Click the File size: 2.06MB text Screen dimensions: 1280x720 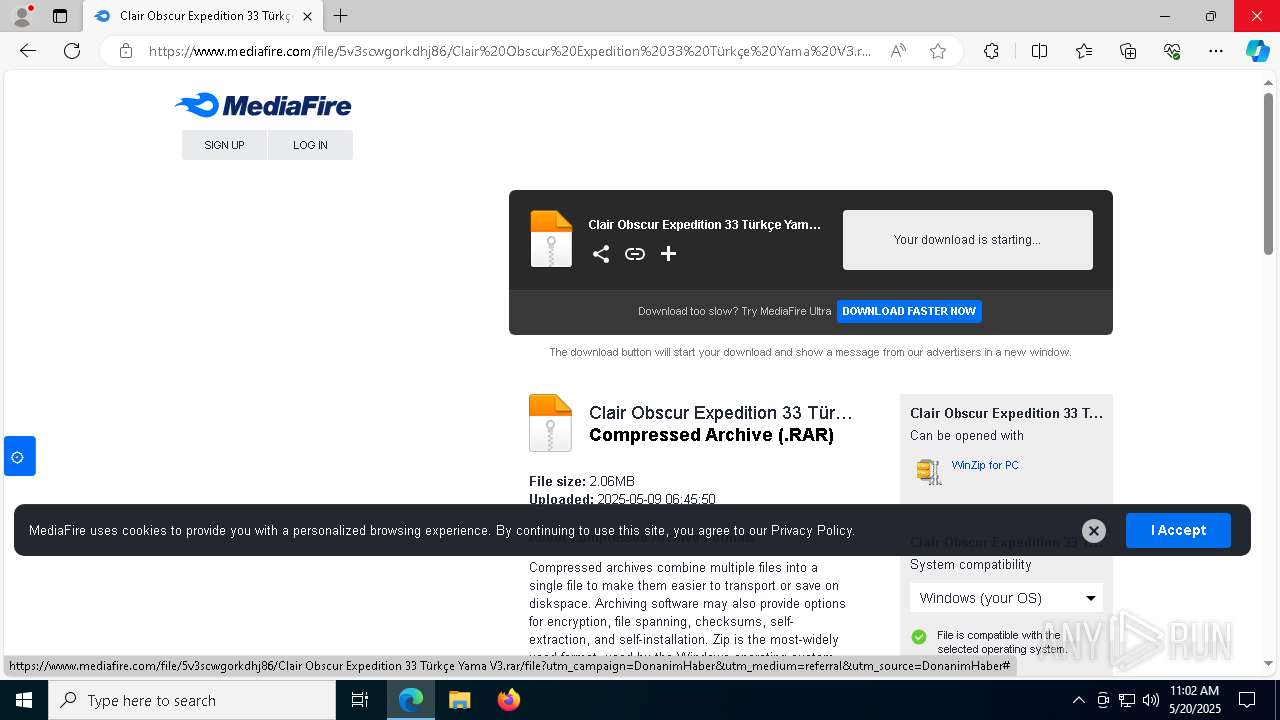[x=582, y=481]
